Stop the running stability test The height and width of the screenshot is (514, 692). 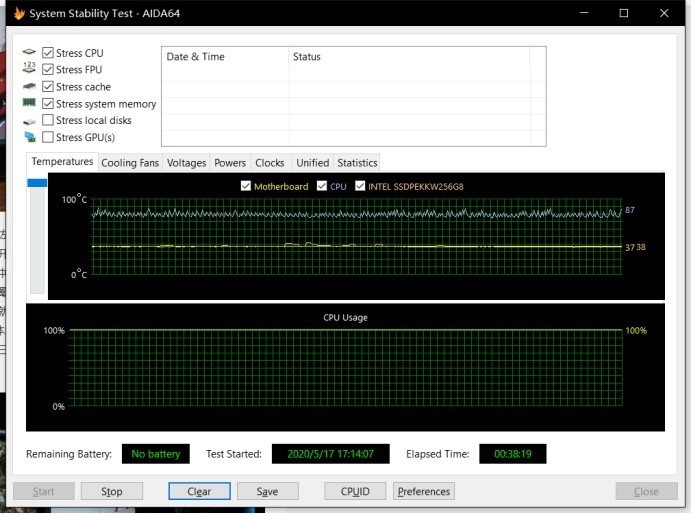pyautogui.click(x=112, y=491)
